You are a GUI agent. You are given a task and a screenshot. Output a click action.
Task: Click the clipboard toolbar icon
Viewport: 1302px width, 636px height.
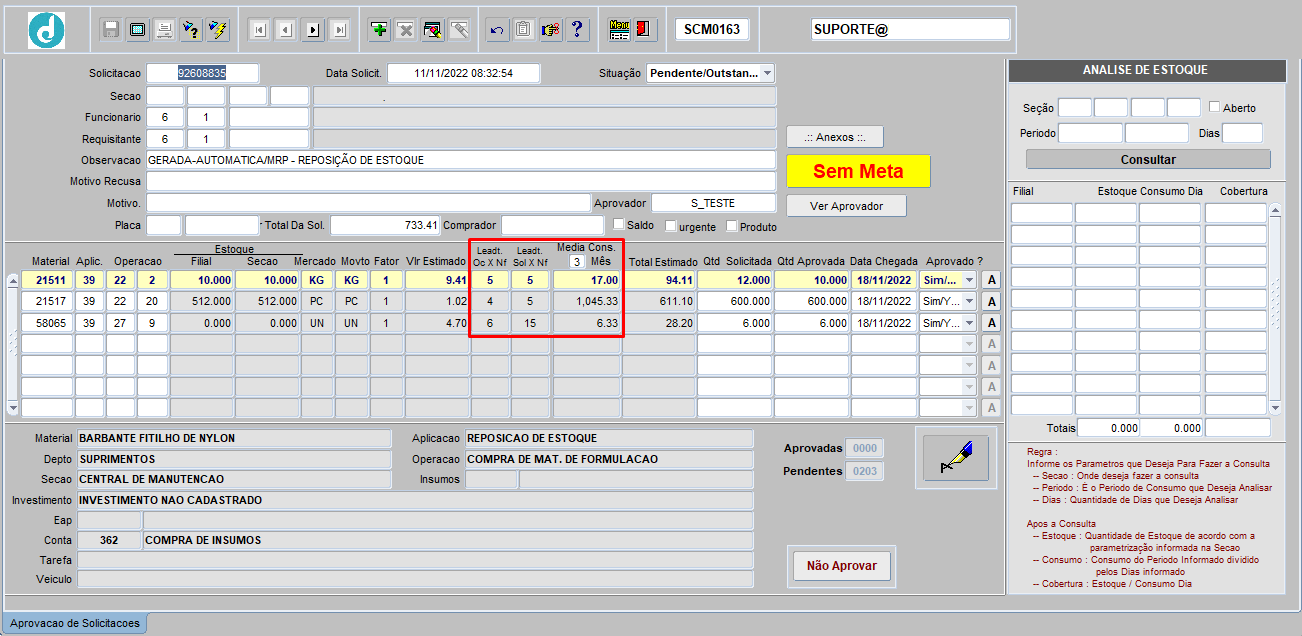click(x=523, y=30)
